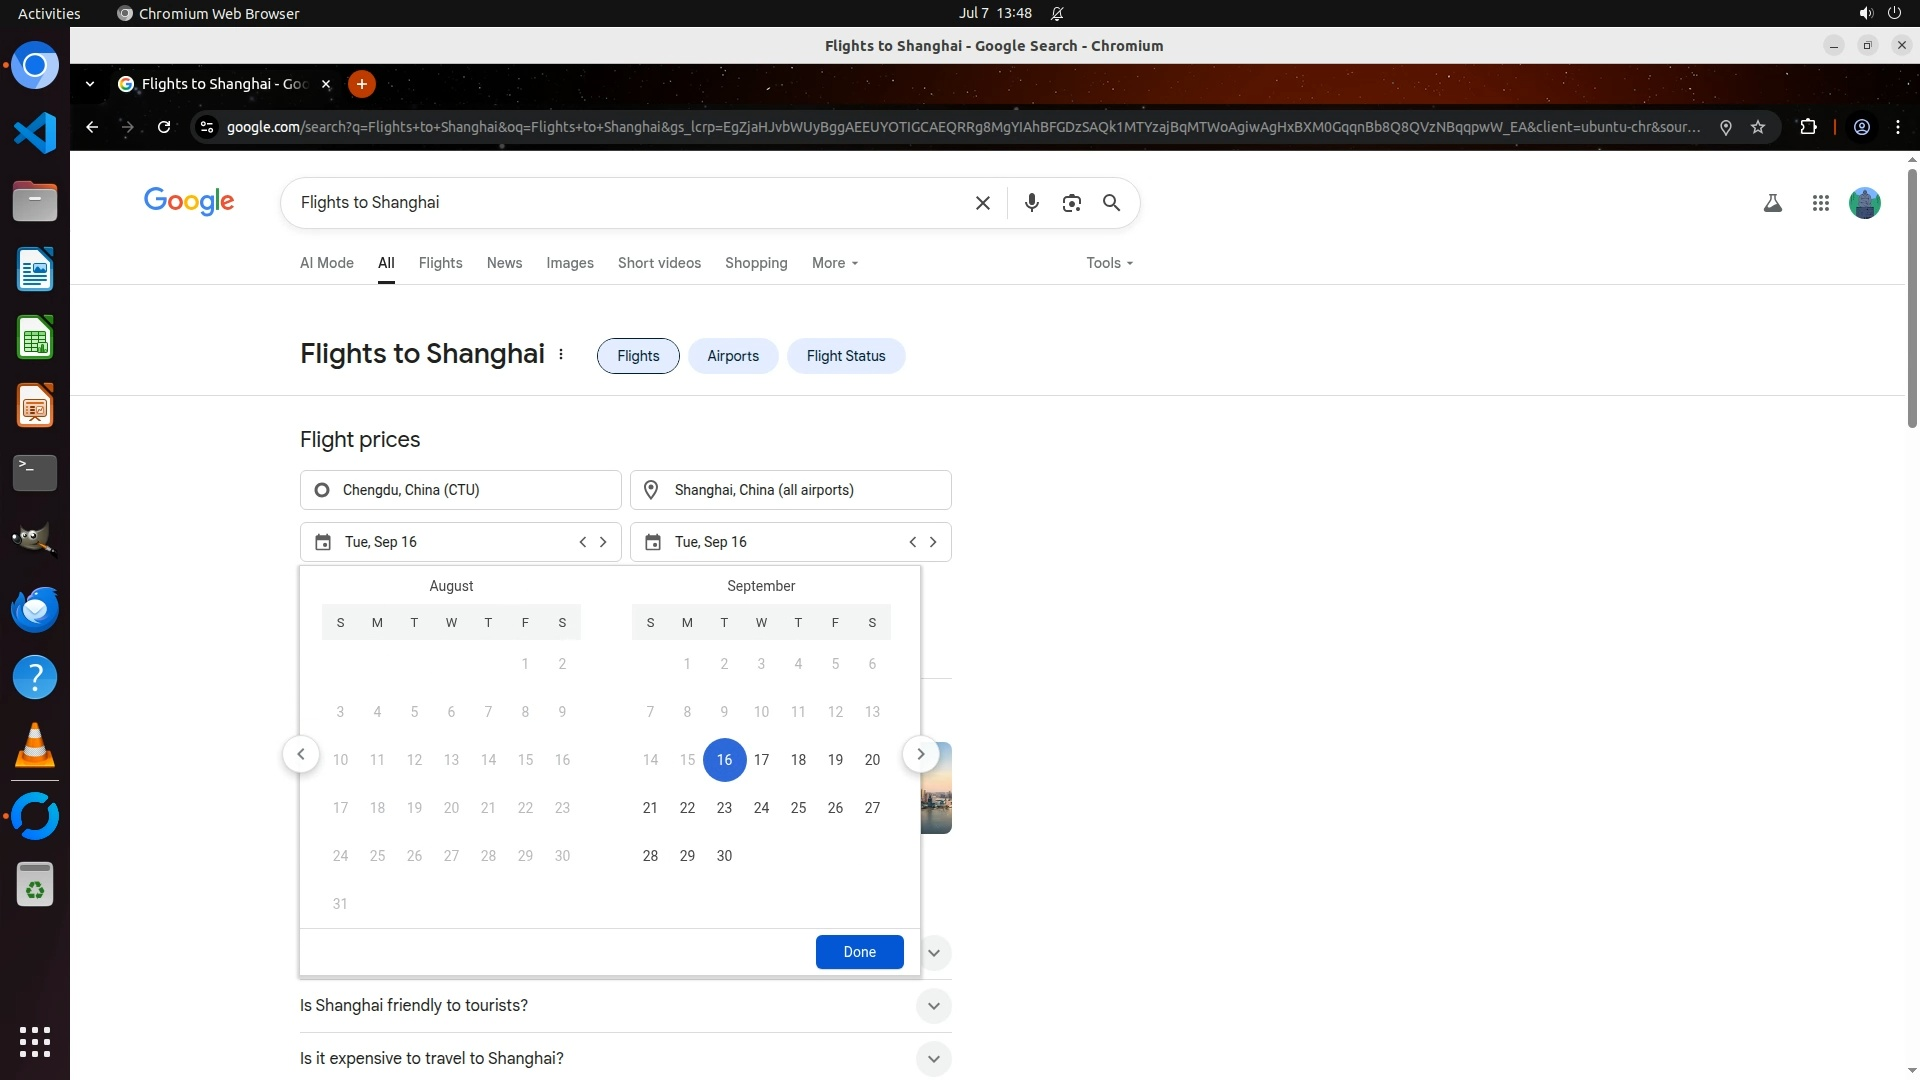Click the voice search microphone icon
Viewport: 1920px width, 1080px height.
(x=1031, y=203)
